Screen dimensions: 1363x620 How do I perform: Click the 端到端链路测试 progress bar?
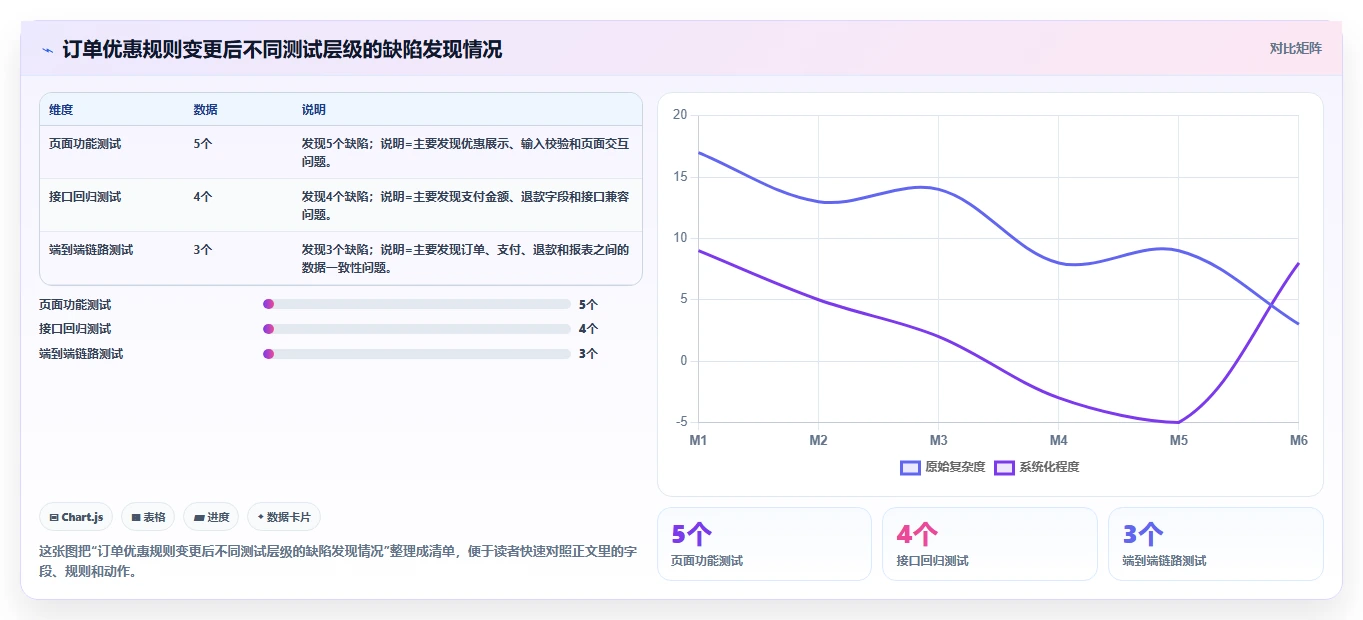click(x=417, y=354)
